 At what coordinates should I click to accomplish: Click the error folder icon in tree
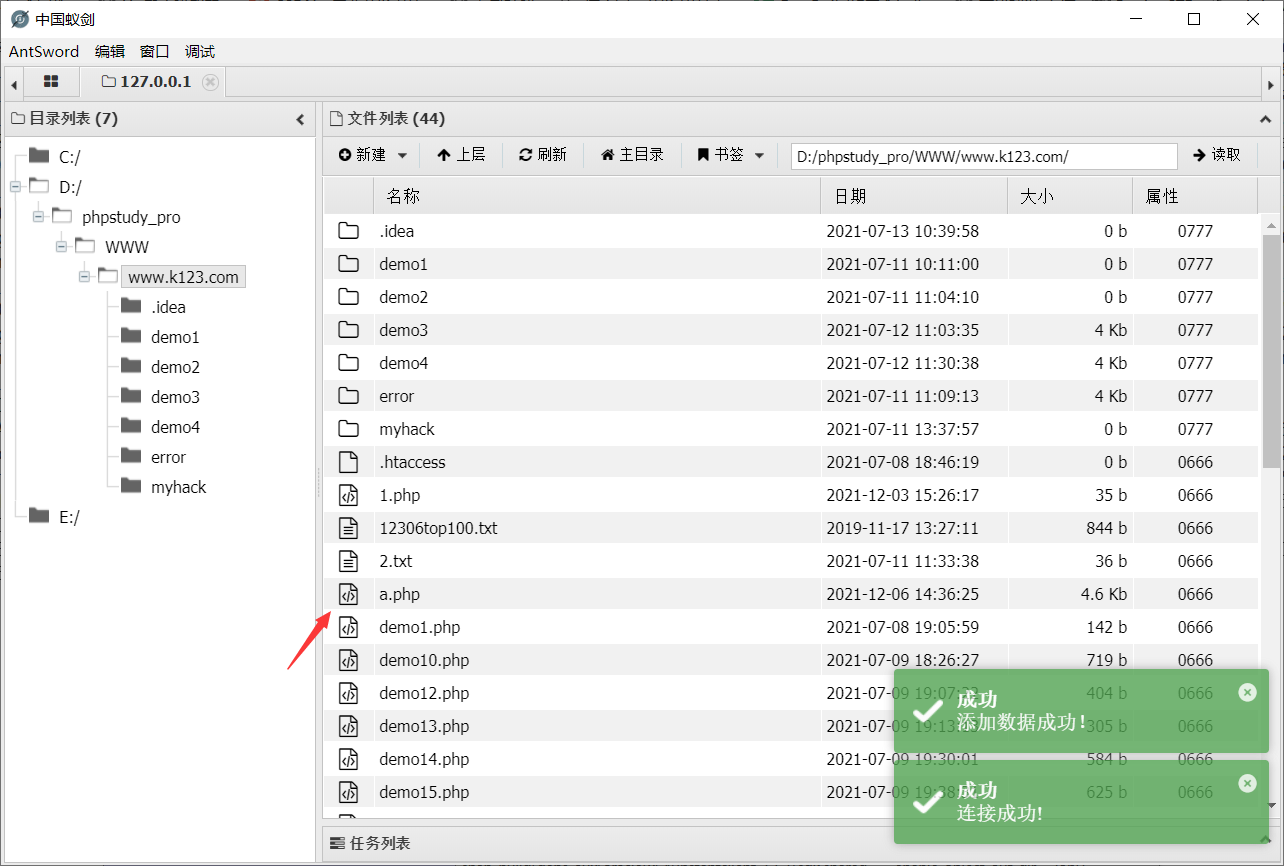131,456
